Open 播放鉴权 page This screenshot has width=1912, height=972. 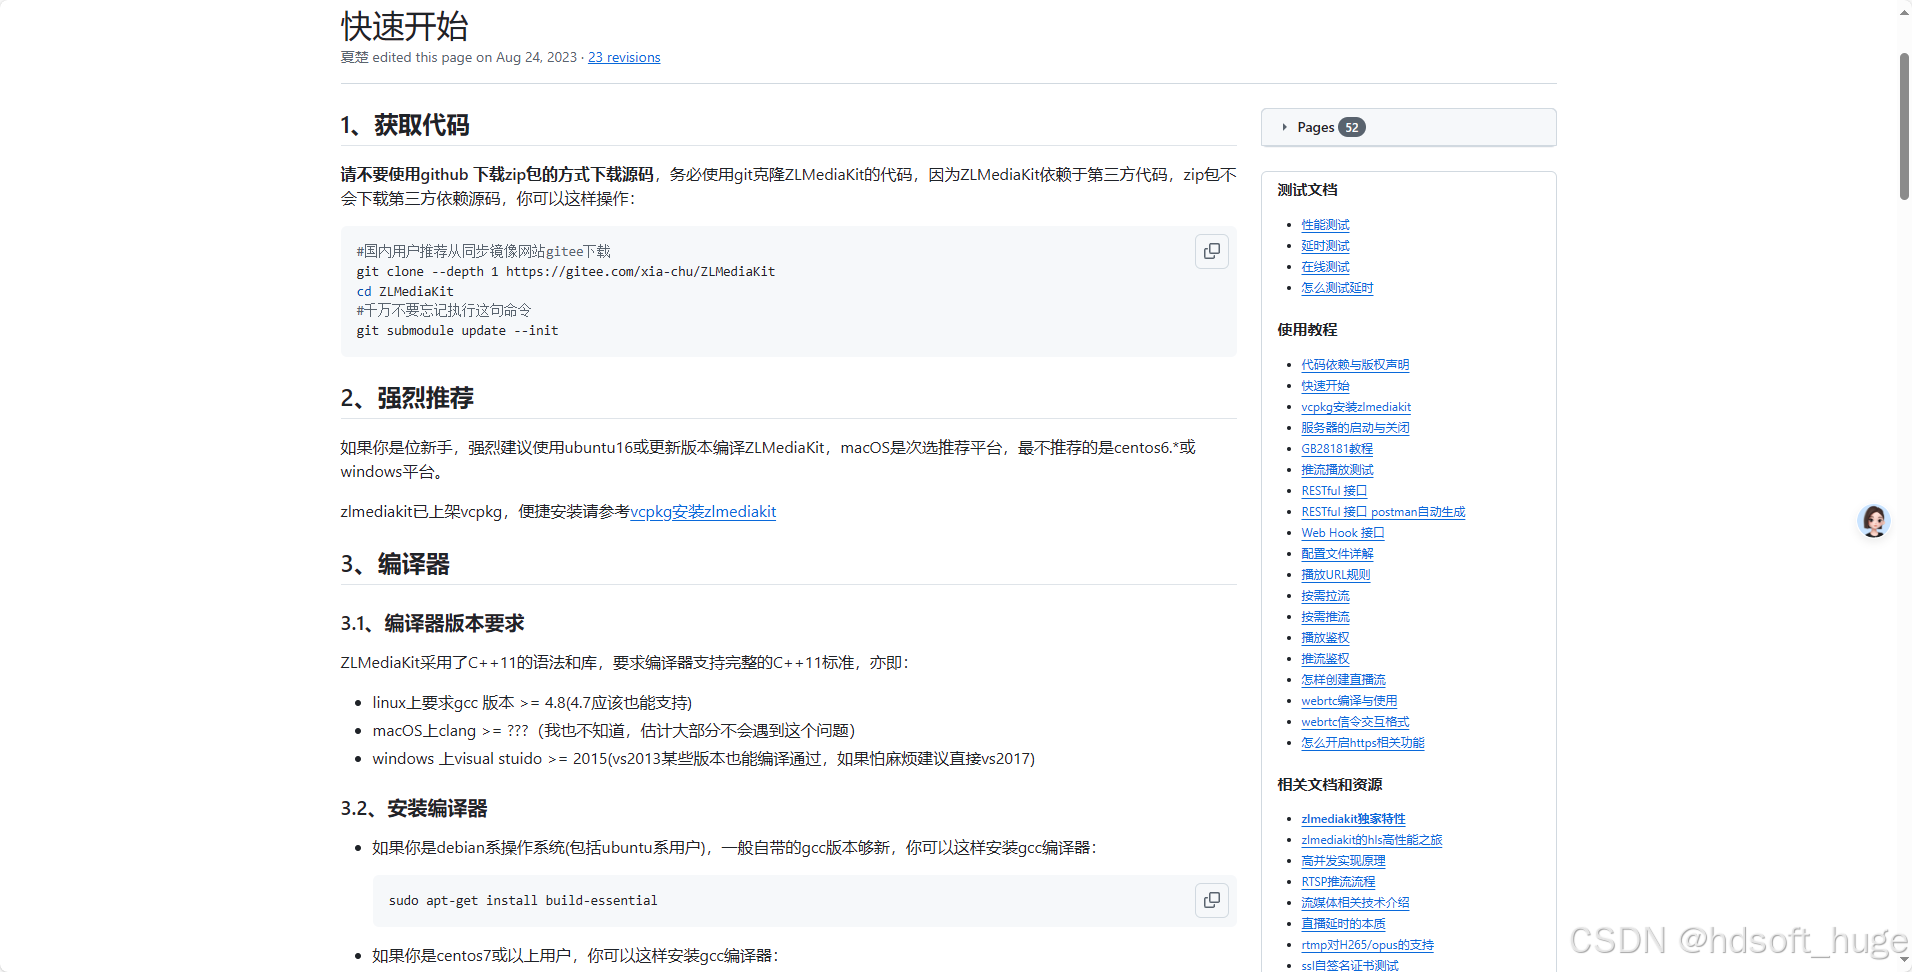[x=1325, y=638]
